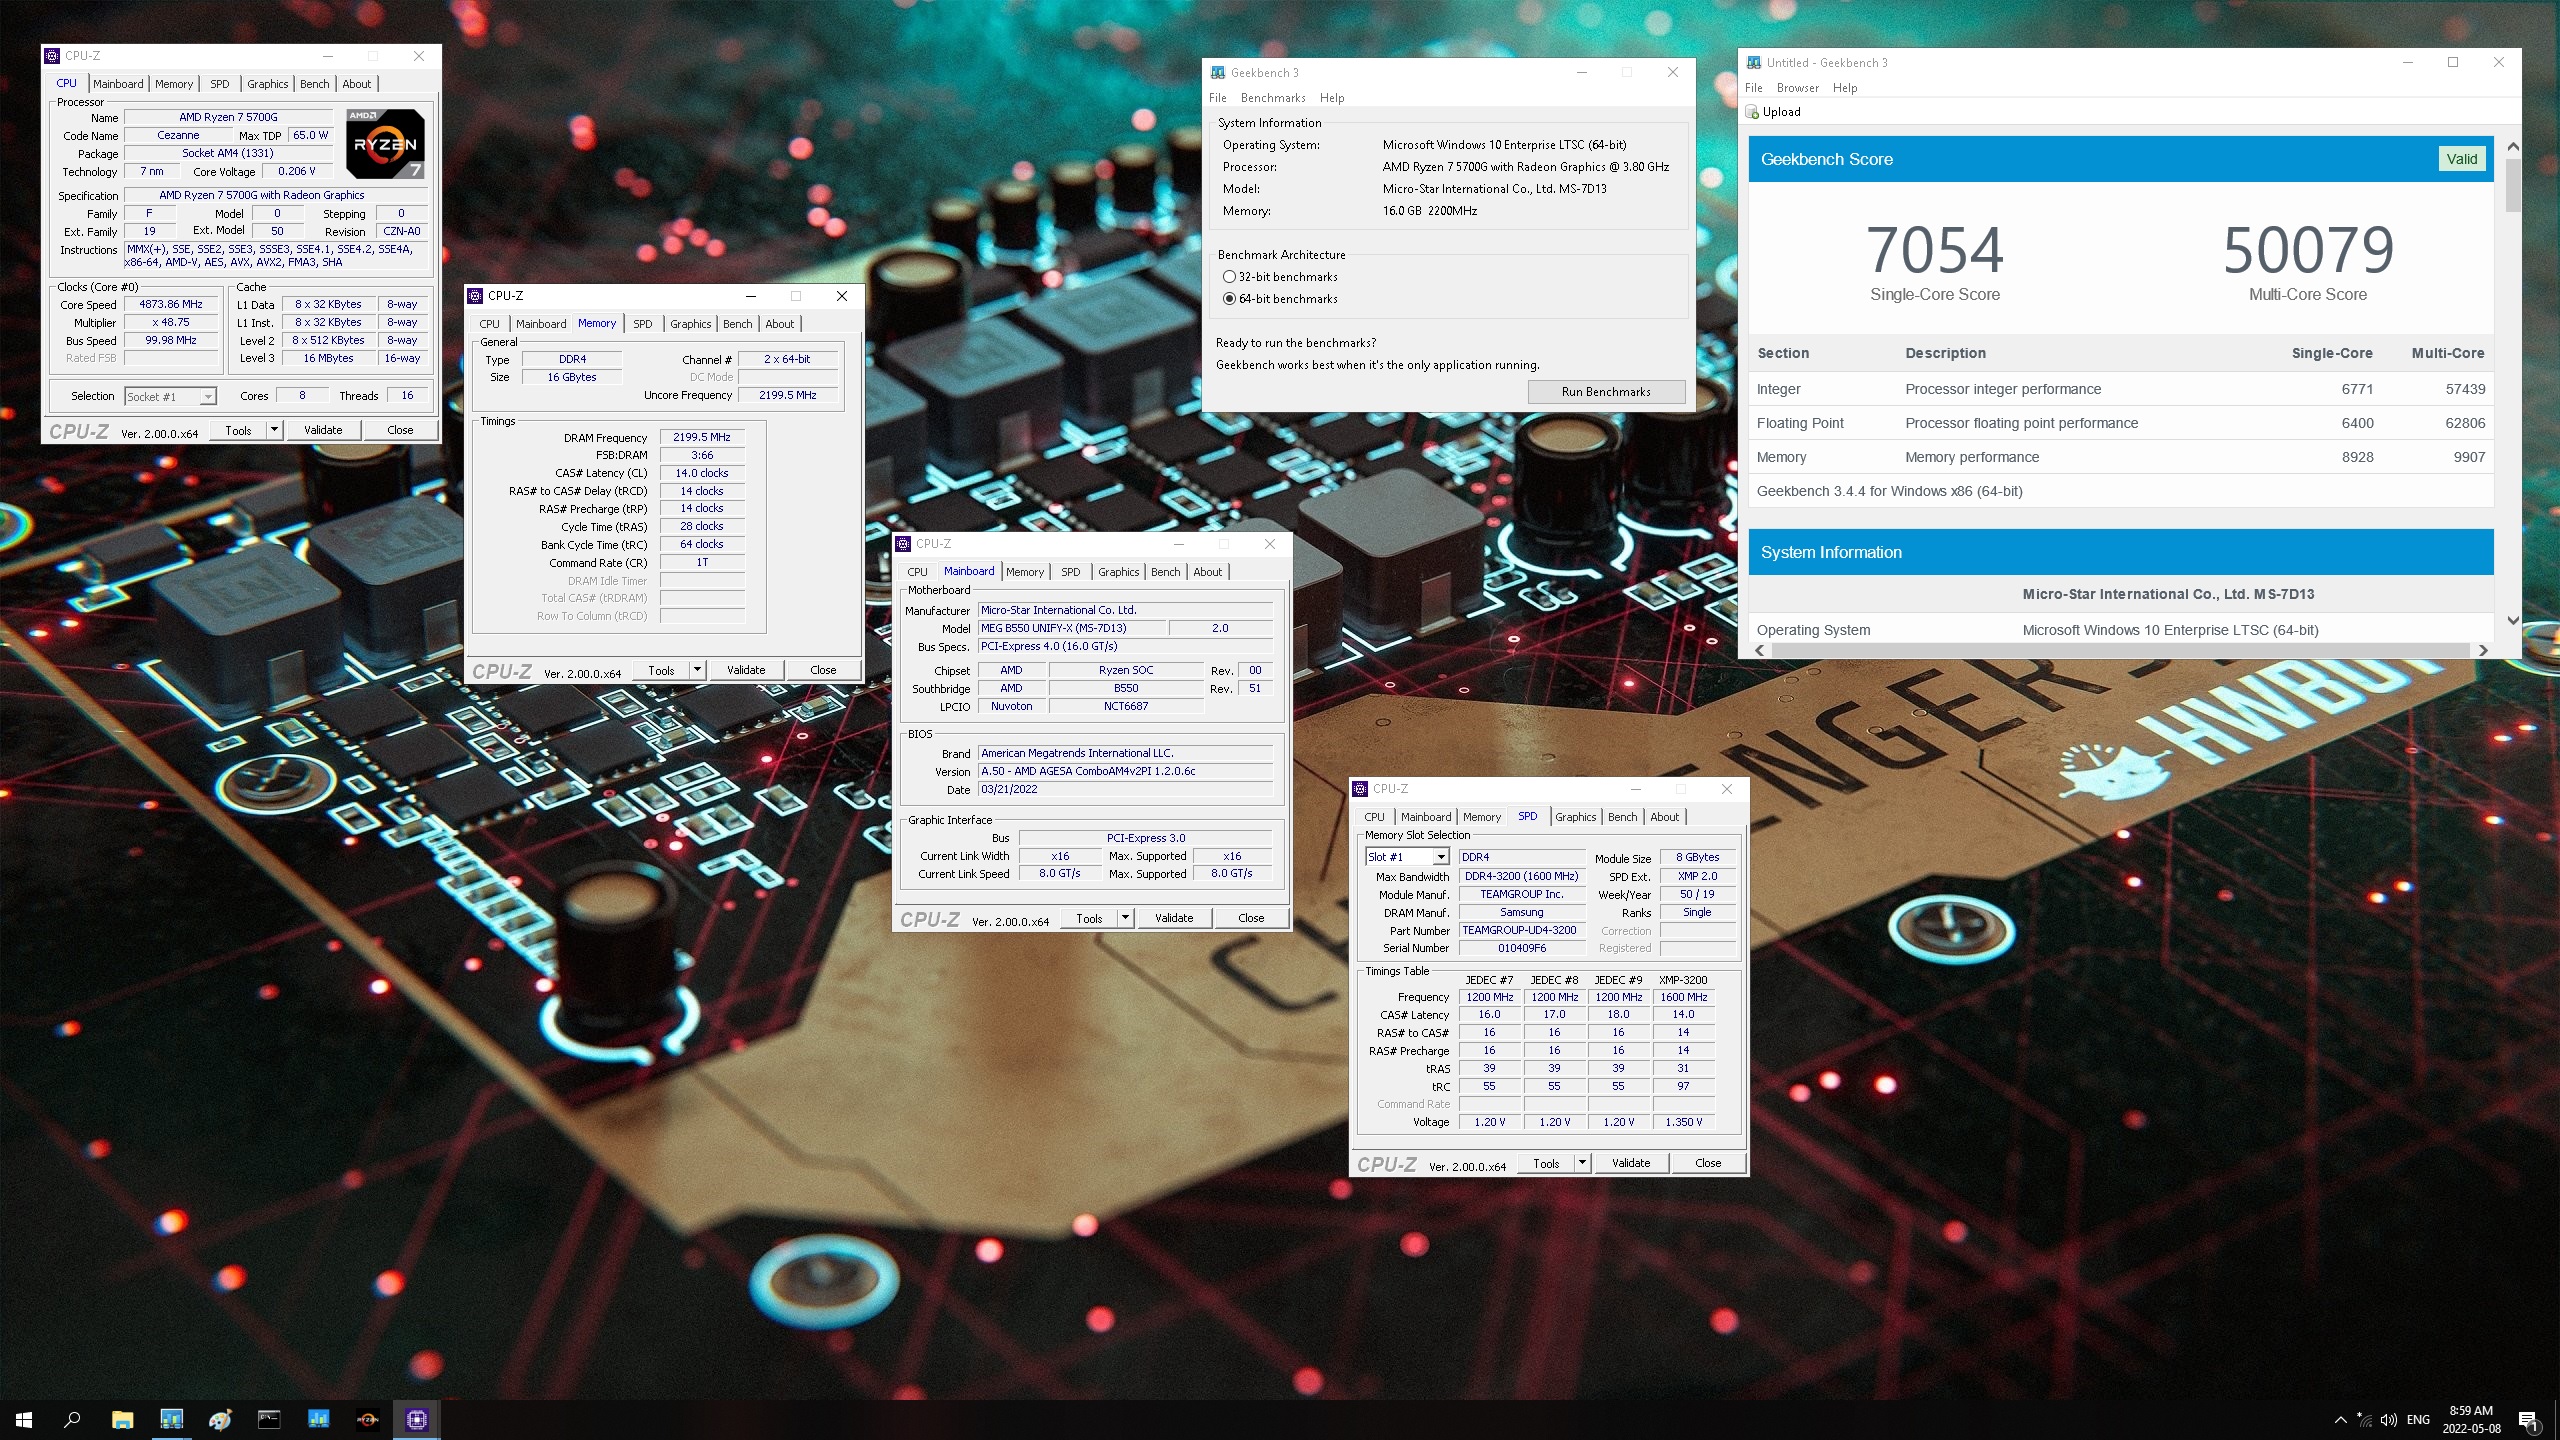Click the scroll-down arrow in Geekbench results
This screenshot has width=2560, height=1440.
[x=2512, y=621]
